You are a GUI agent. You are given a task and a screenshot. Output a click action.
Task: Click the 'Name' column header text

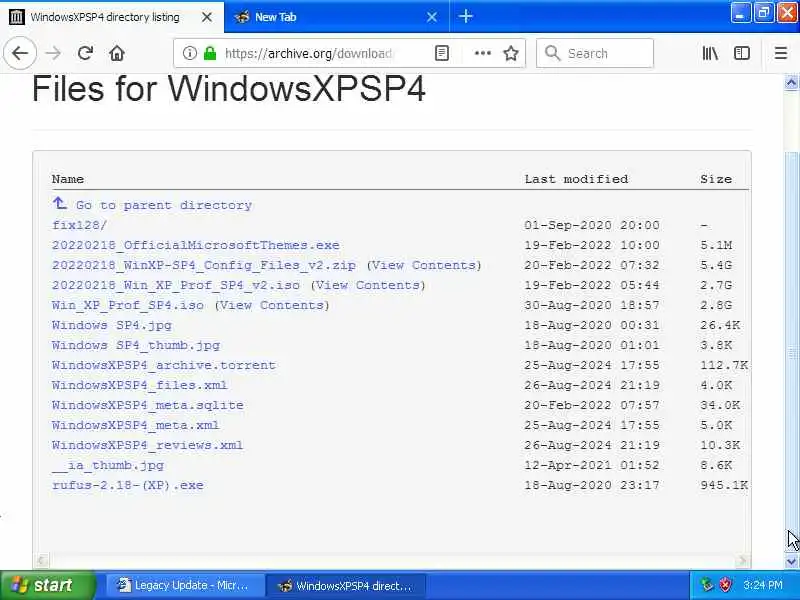pyautogui.click(x=68, y=179)
